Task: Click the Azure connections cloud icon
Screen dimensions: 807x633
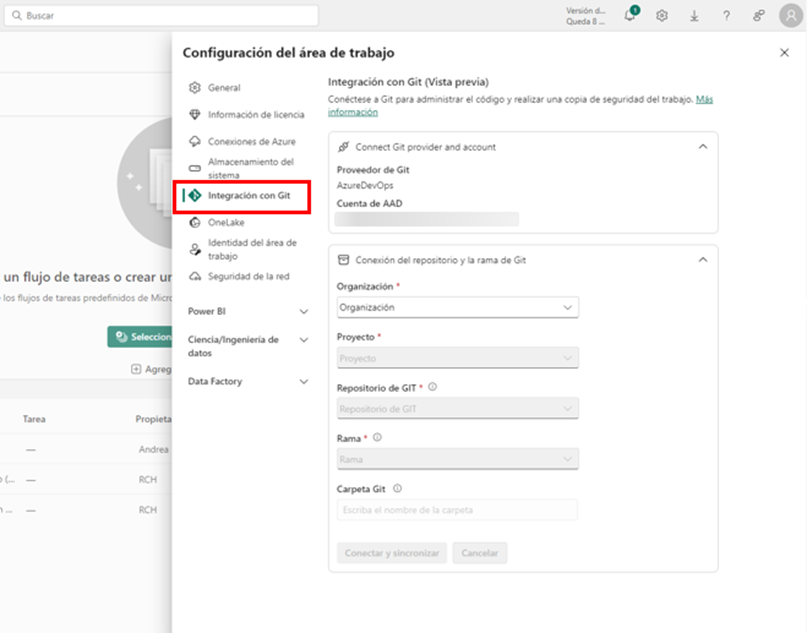Action: [195, 141]
